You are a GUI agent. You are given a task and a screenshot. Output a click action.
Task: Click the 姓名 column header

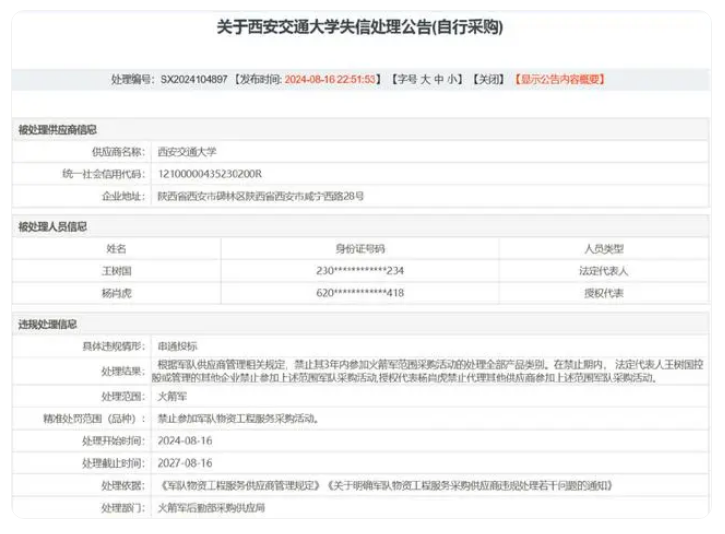click(116, 248)
